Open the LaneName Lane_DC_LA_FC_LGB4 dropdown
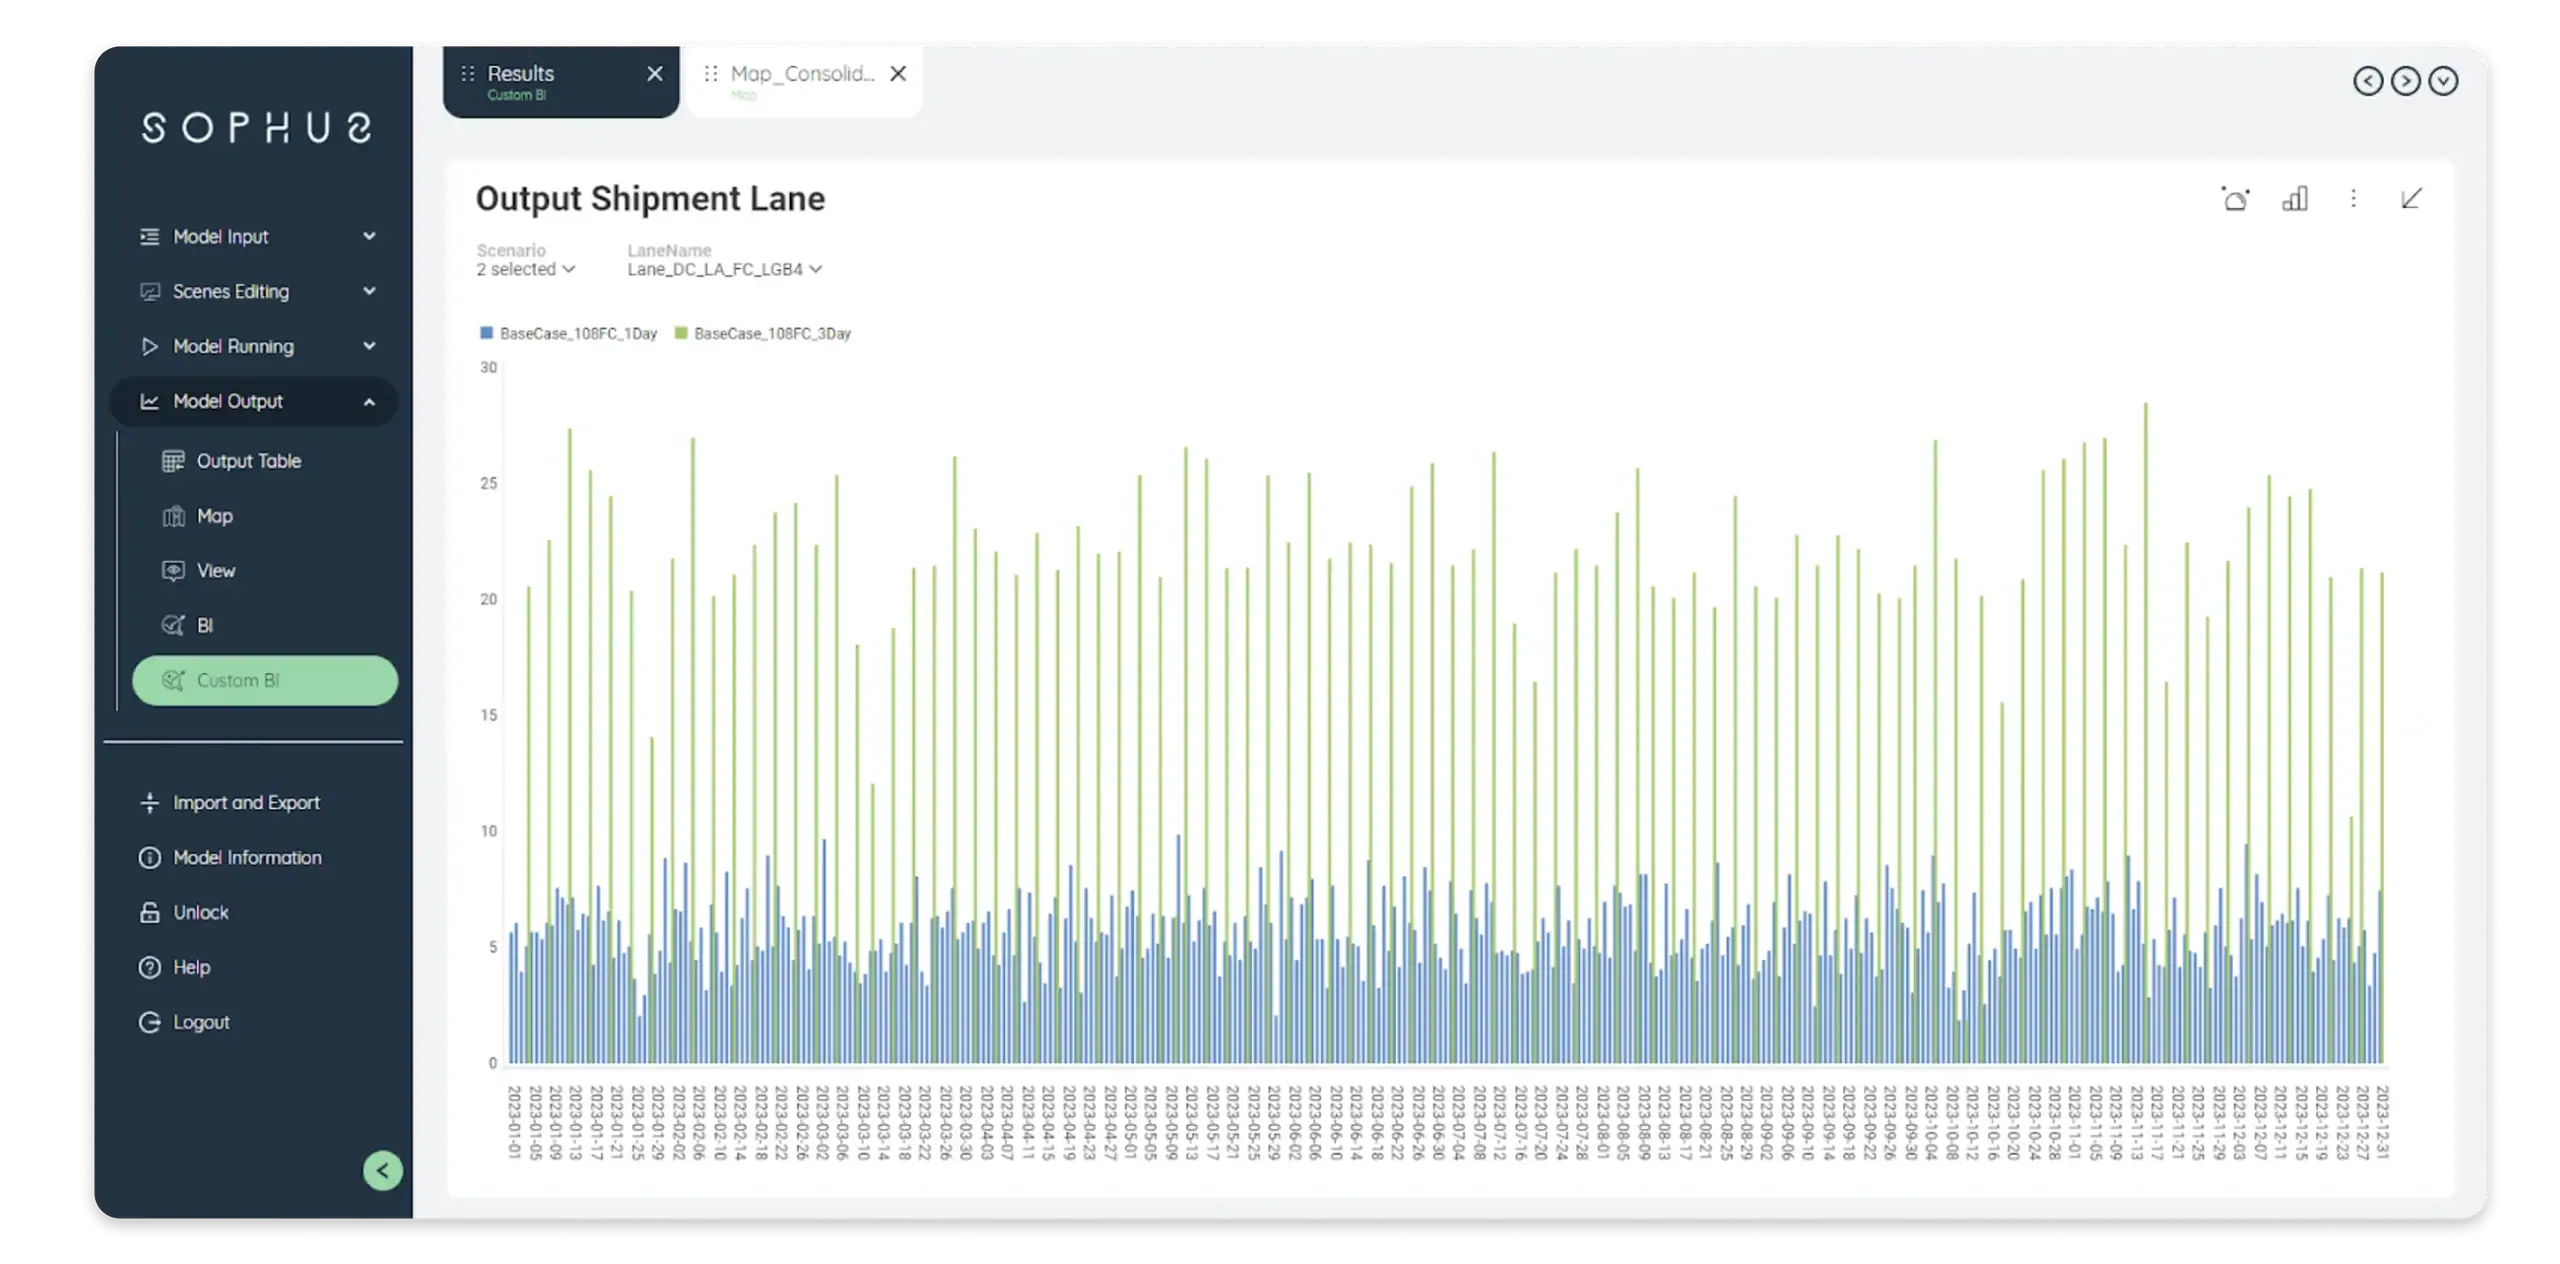This screenshot has height=1264, width=2560. (724, 269)
